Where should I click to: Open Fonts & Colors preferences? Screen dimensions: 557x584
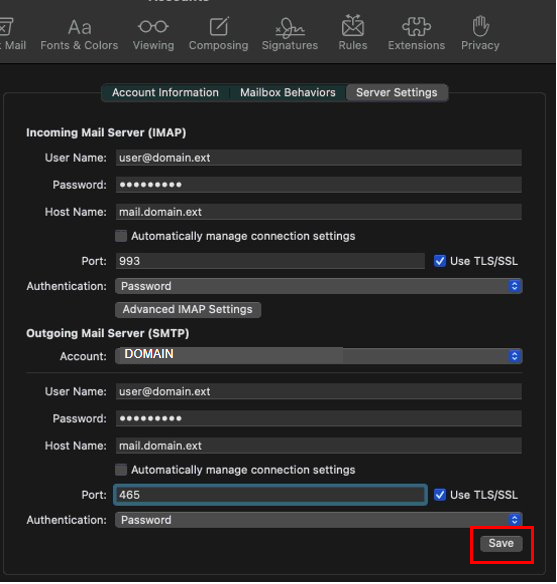[79, 34]
